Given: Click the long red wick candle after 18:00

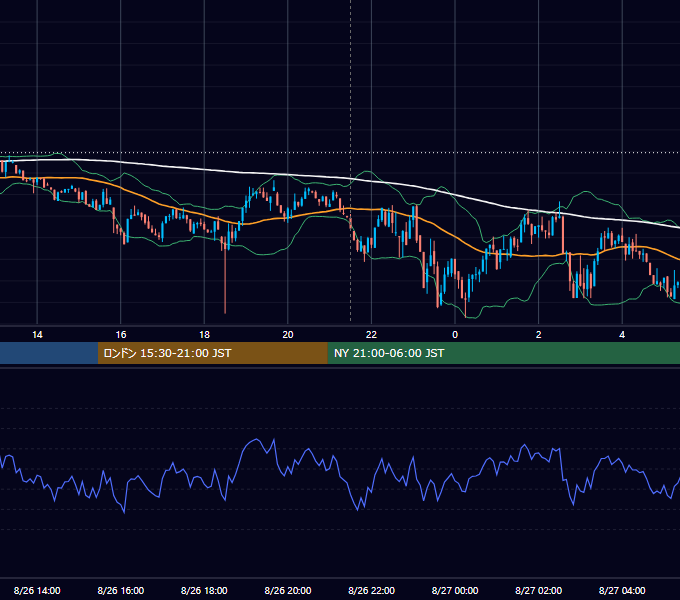Looking at the screenshot, I should click(x=225, y=275).
